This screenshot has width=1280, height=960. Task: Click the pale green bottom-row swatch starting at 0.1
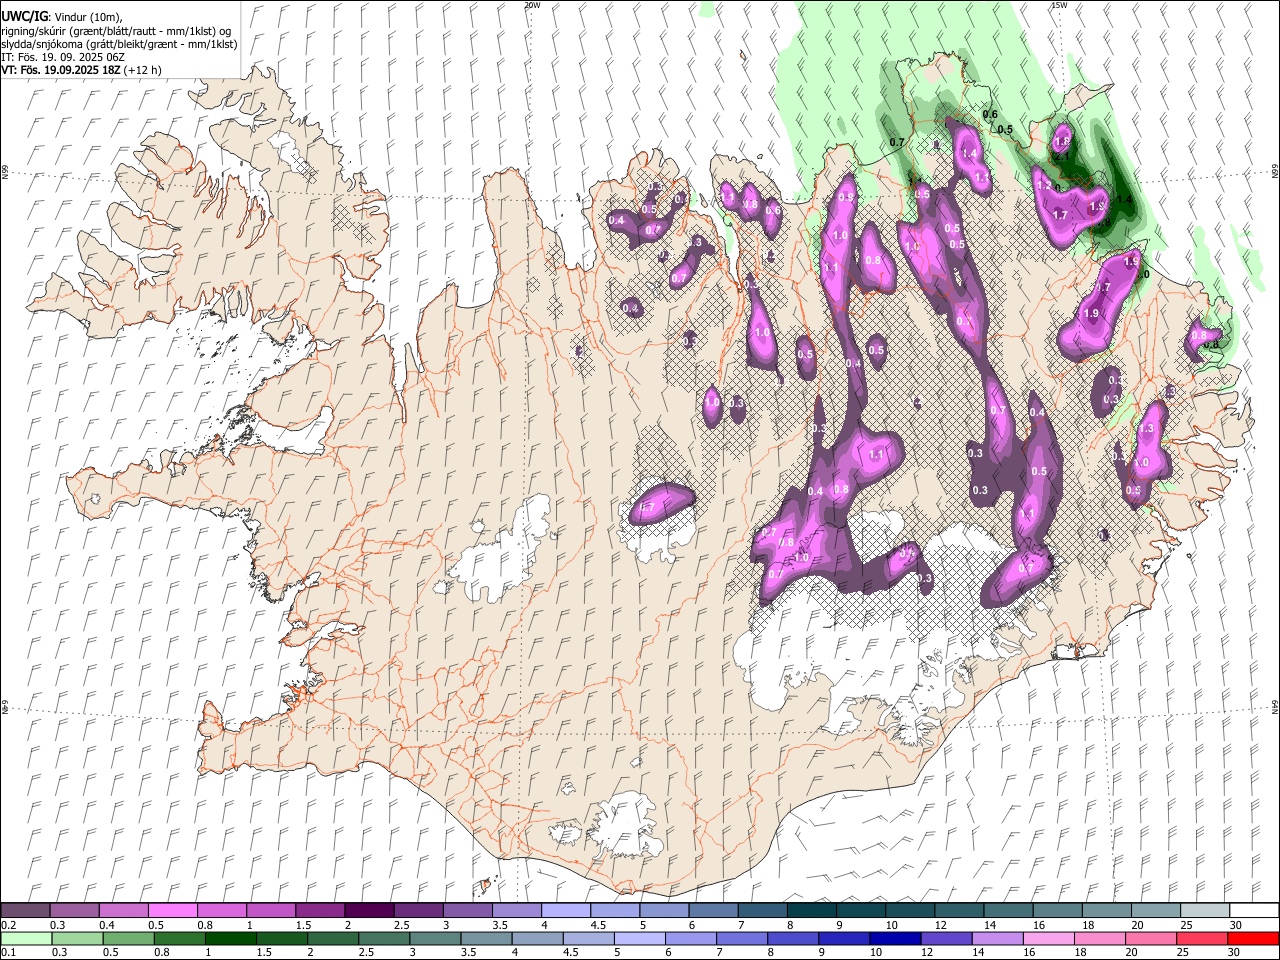point(27,939)
